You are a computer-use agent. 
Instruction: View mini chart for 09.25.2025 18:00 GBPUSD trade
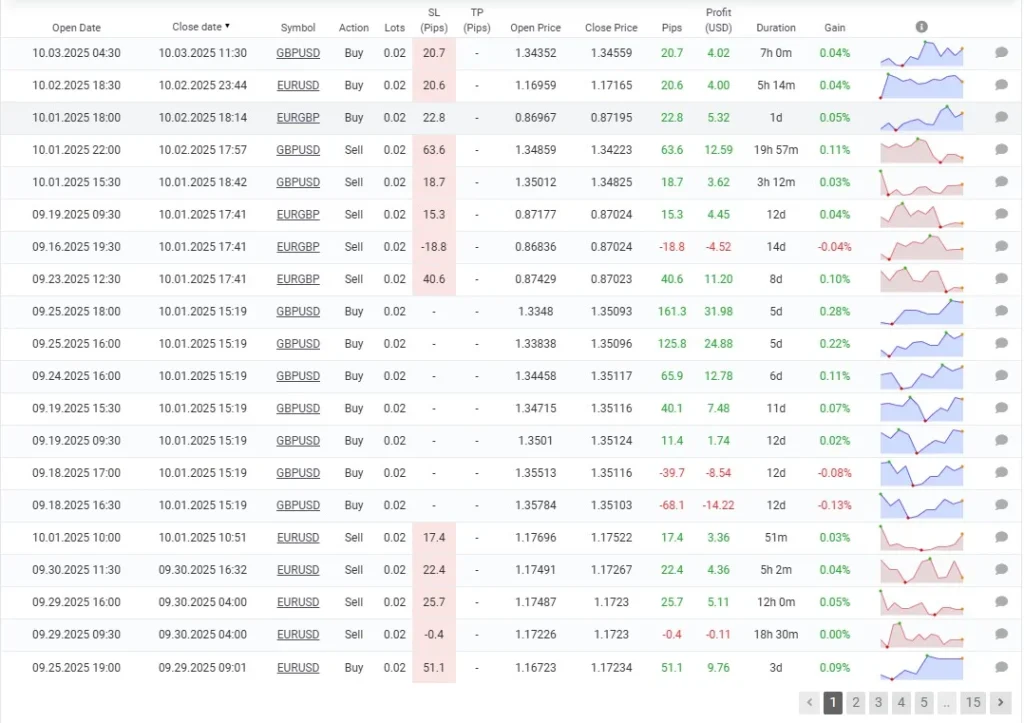(921, 312)
